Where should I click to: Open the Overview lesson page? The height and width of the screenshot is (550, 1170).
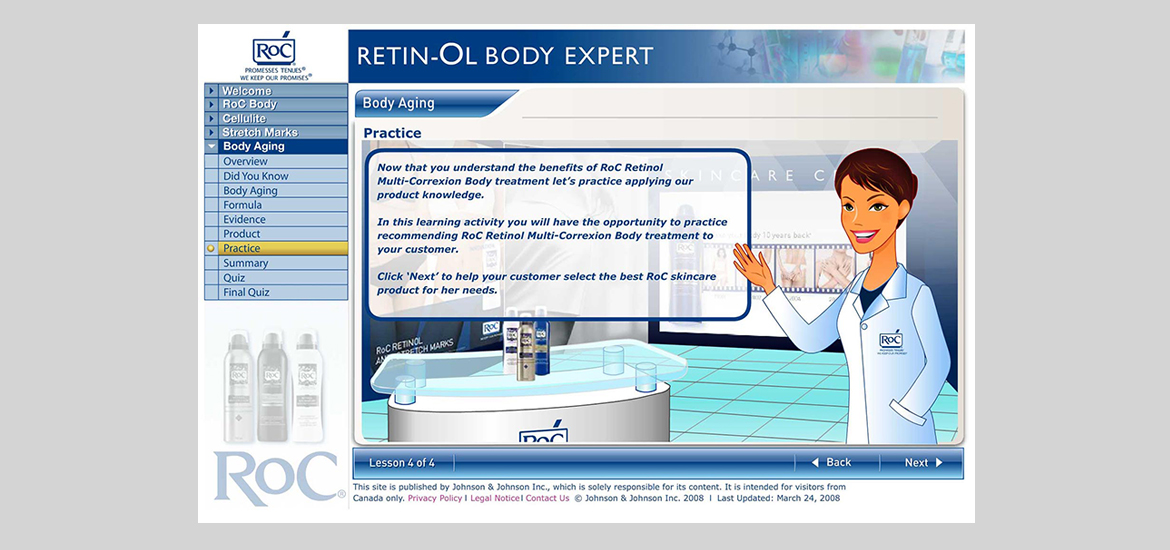245,161
